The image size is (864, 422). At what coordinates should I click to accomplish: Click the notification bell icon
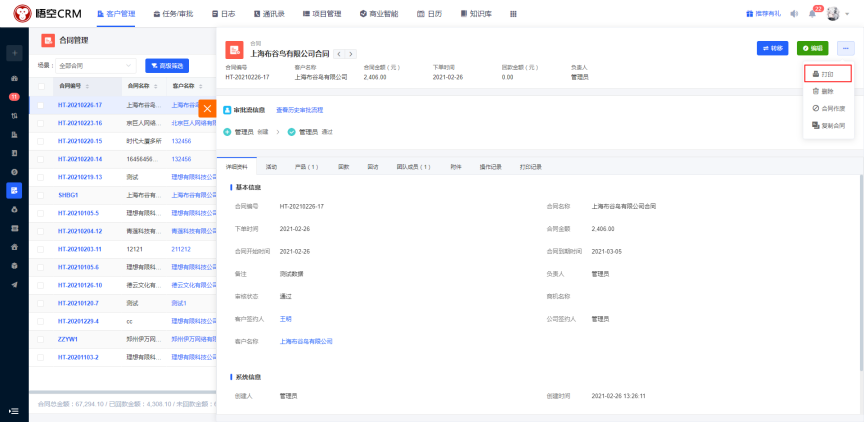coord(811,14)
